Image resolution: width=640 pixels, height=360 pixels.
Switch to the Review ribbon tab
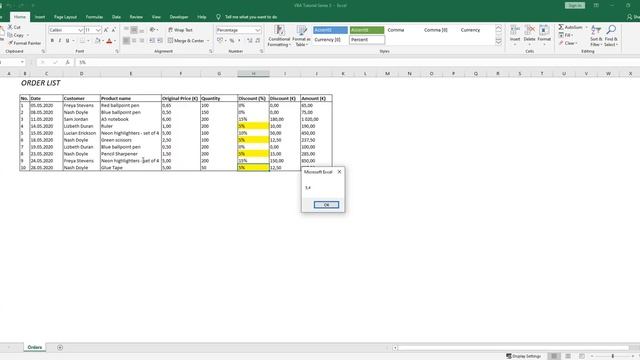[x=136, y=17]
